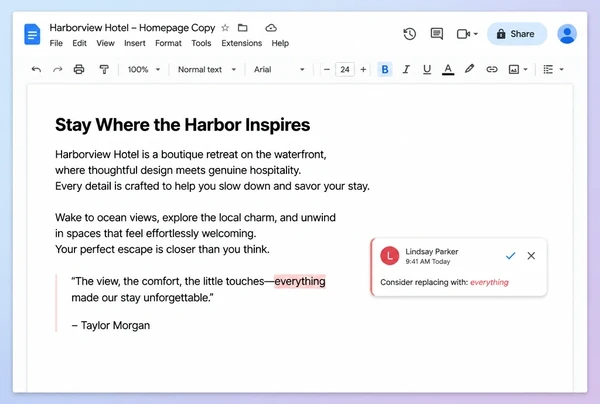
Task: Toggle bold formatting
Action: (385, 70)
